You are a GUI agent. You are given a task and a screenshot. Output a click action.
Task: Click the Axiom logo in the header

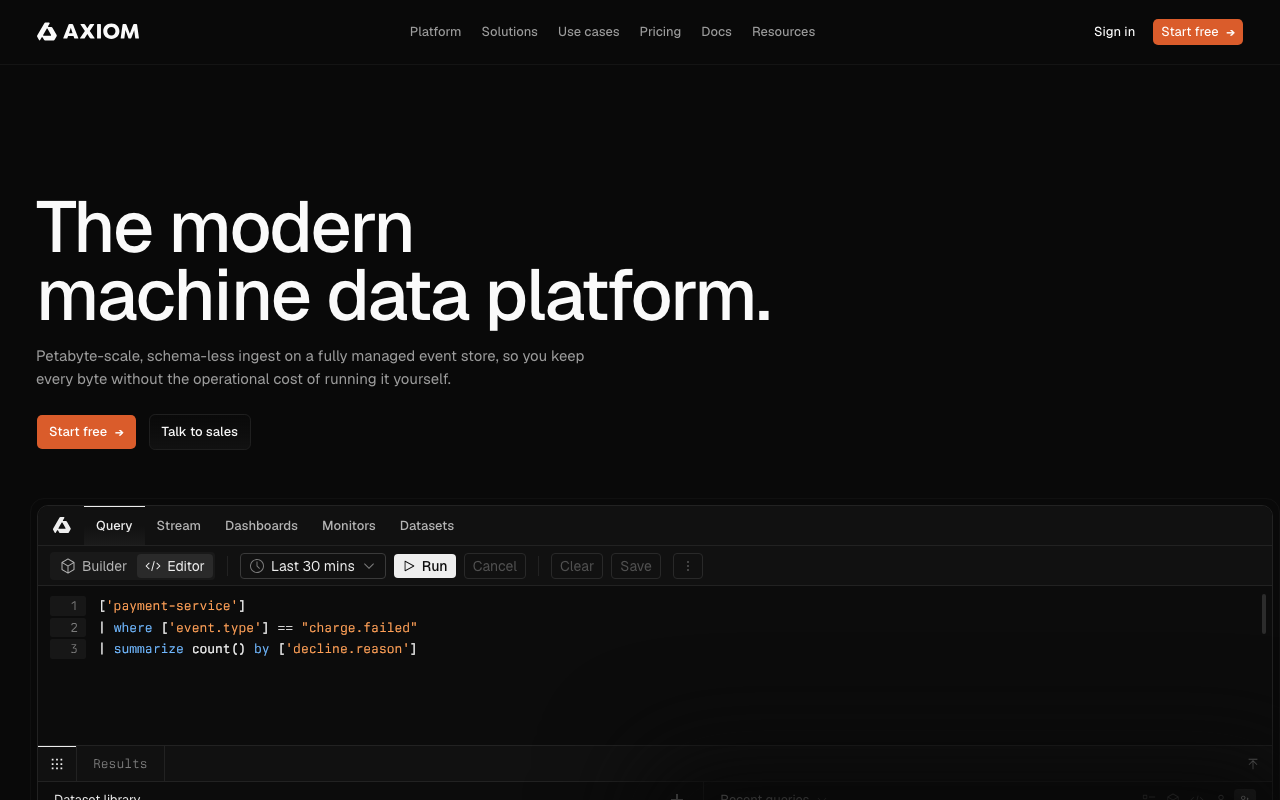tap(88, 32)
